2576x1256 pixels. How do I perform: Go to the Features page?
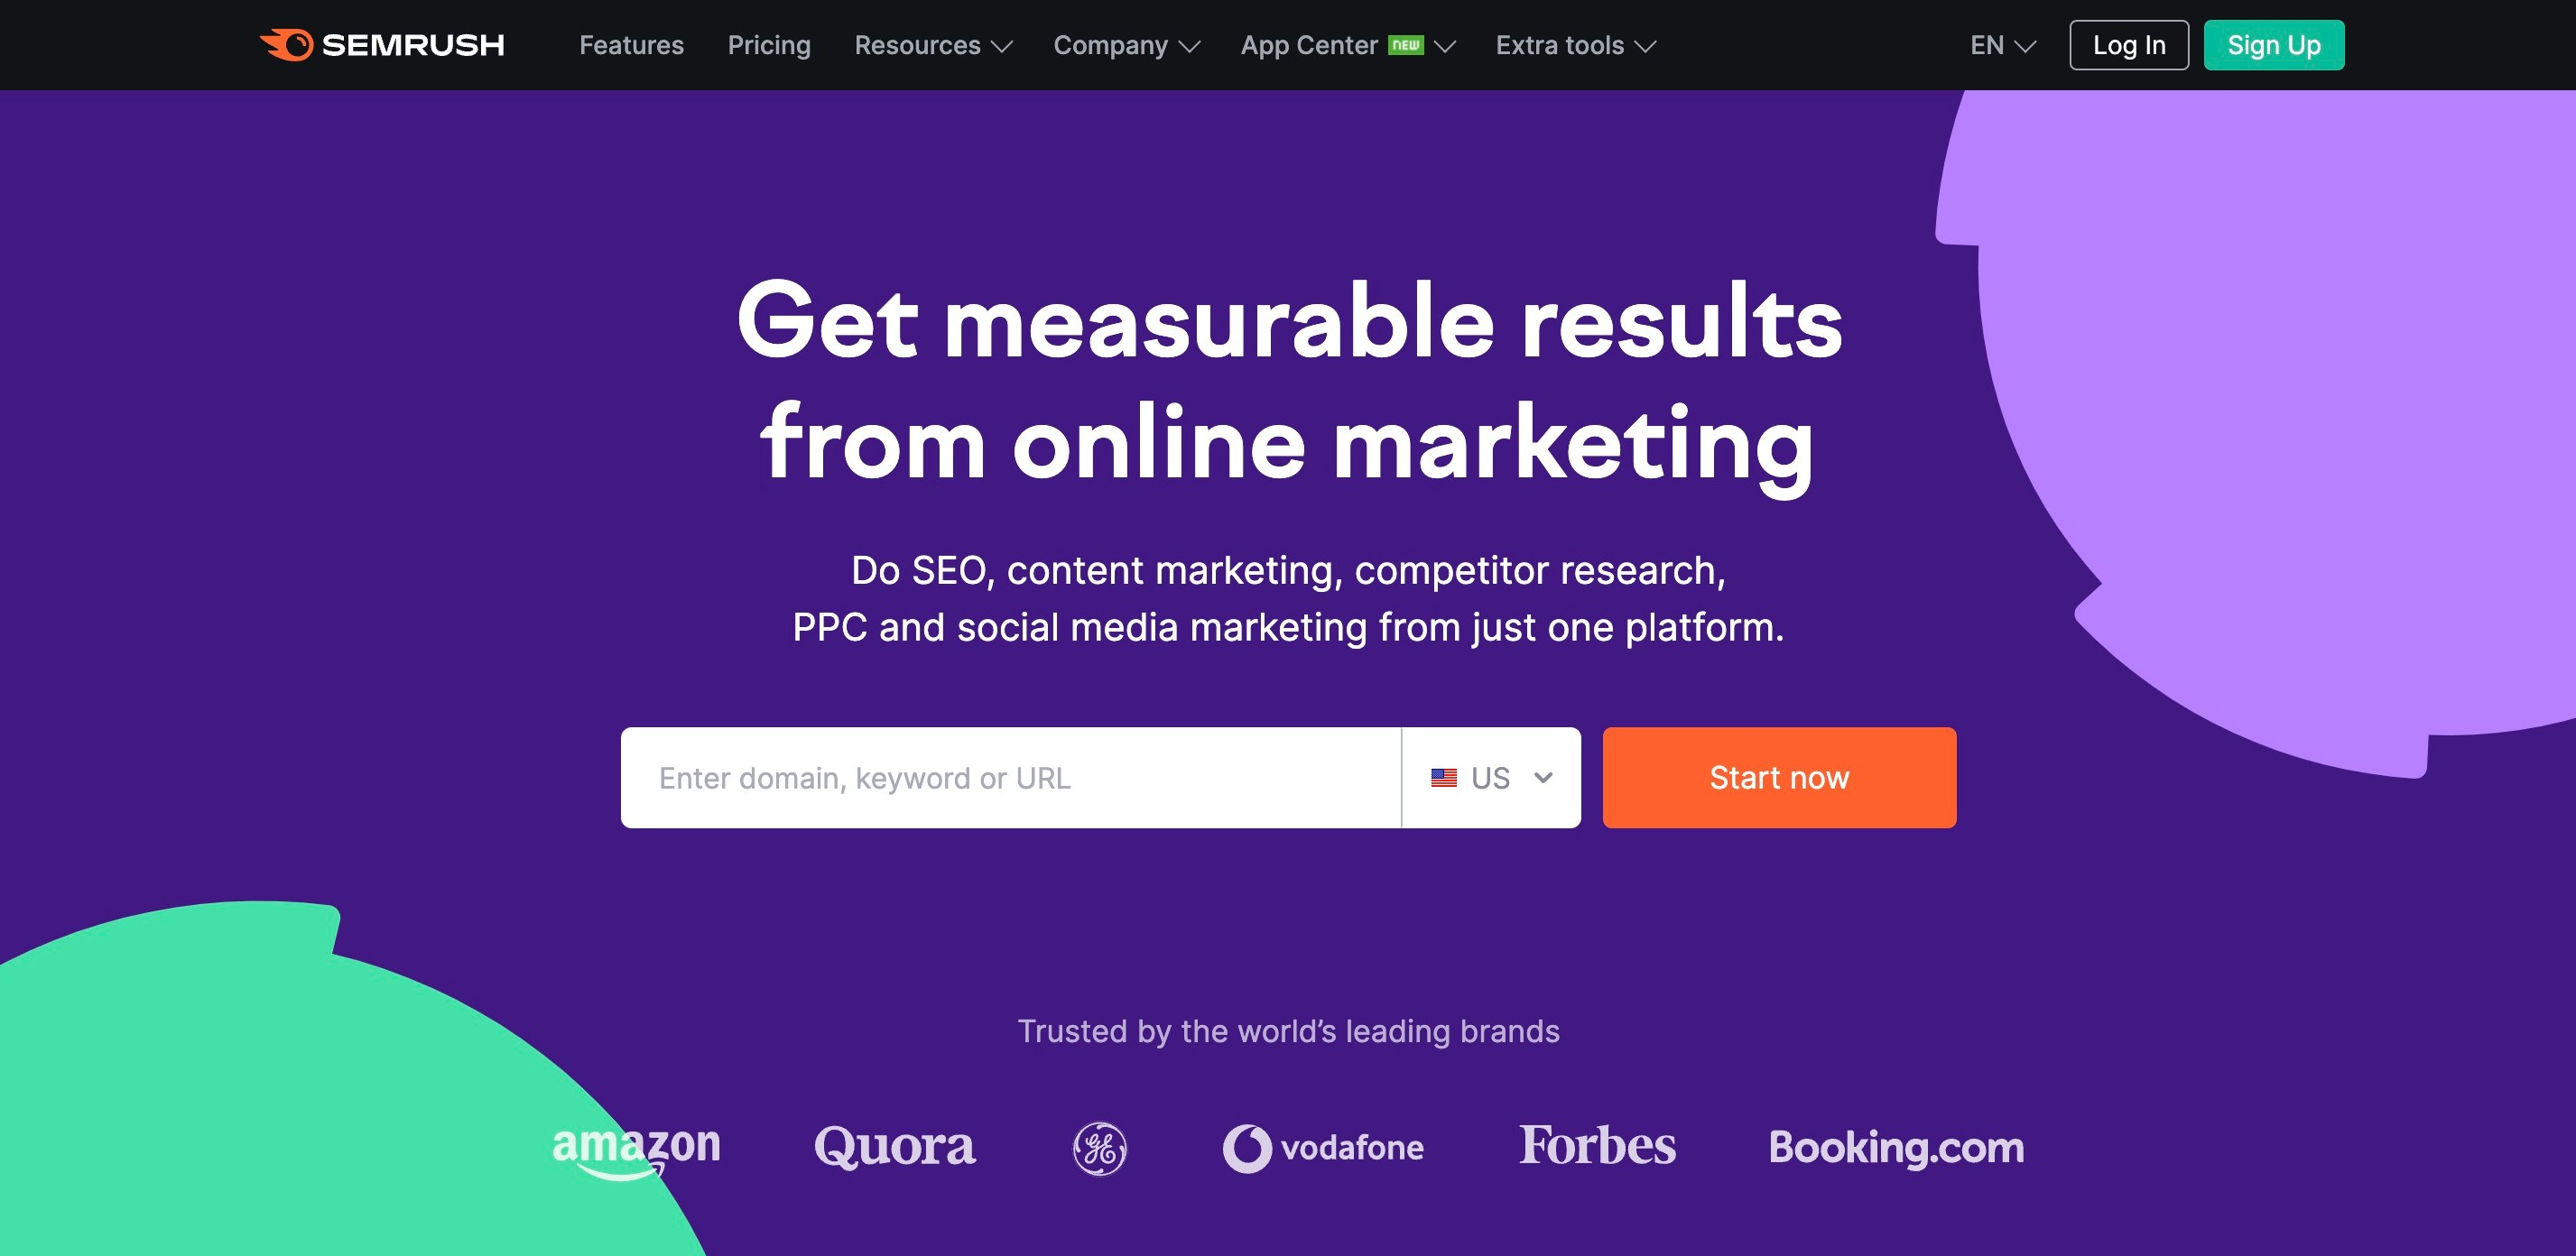click(631, 45)
